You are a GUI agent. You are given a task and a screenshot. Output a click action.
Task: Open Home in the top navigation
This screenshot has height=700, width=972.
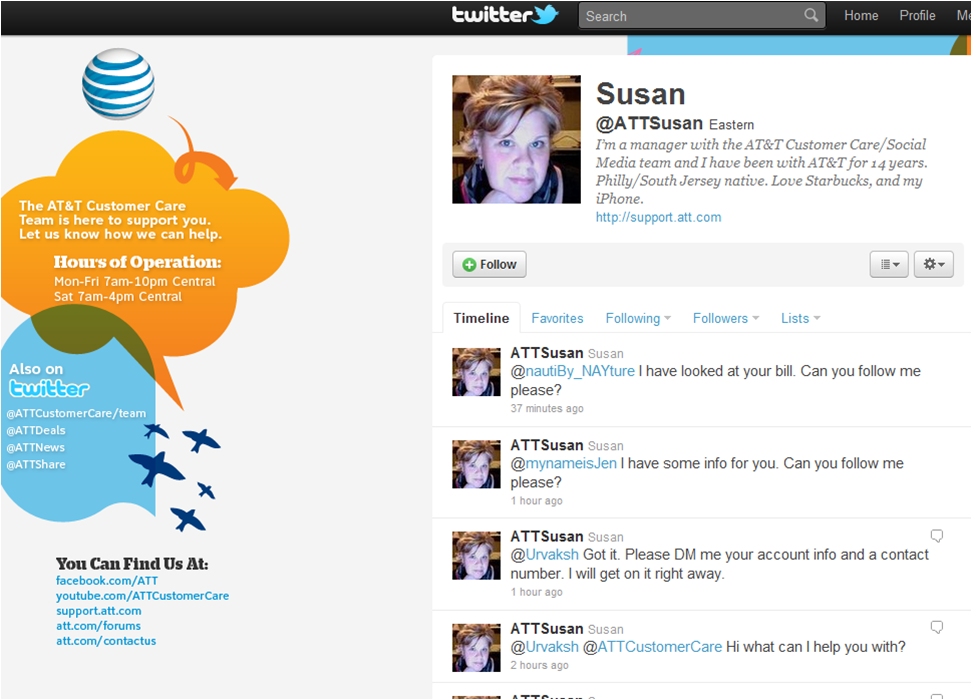pos(861,15)
